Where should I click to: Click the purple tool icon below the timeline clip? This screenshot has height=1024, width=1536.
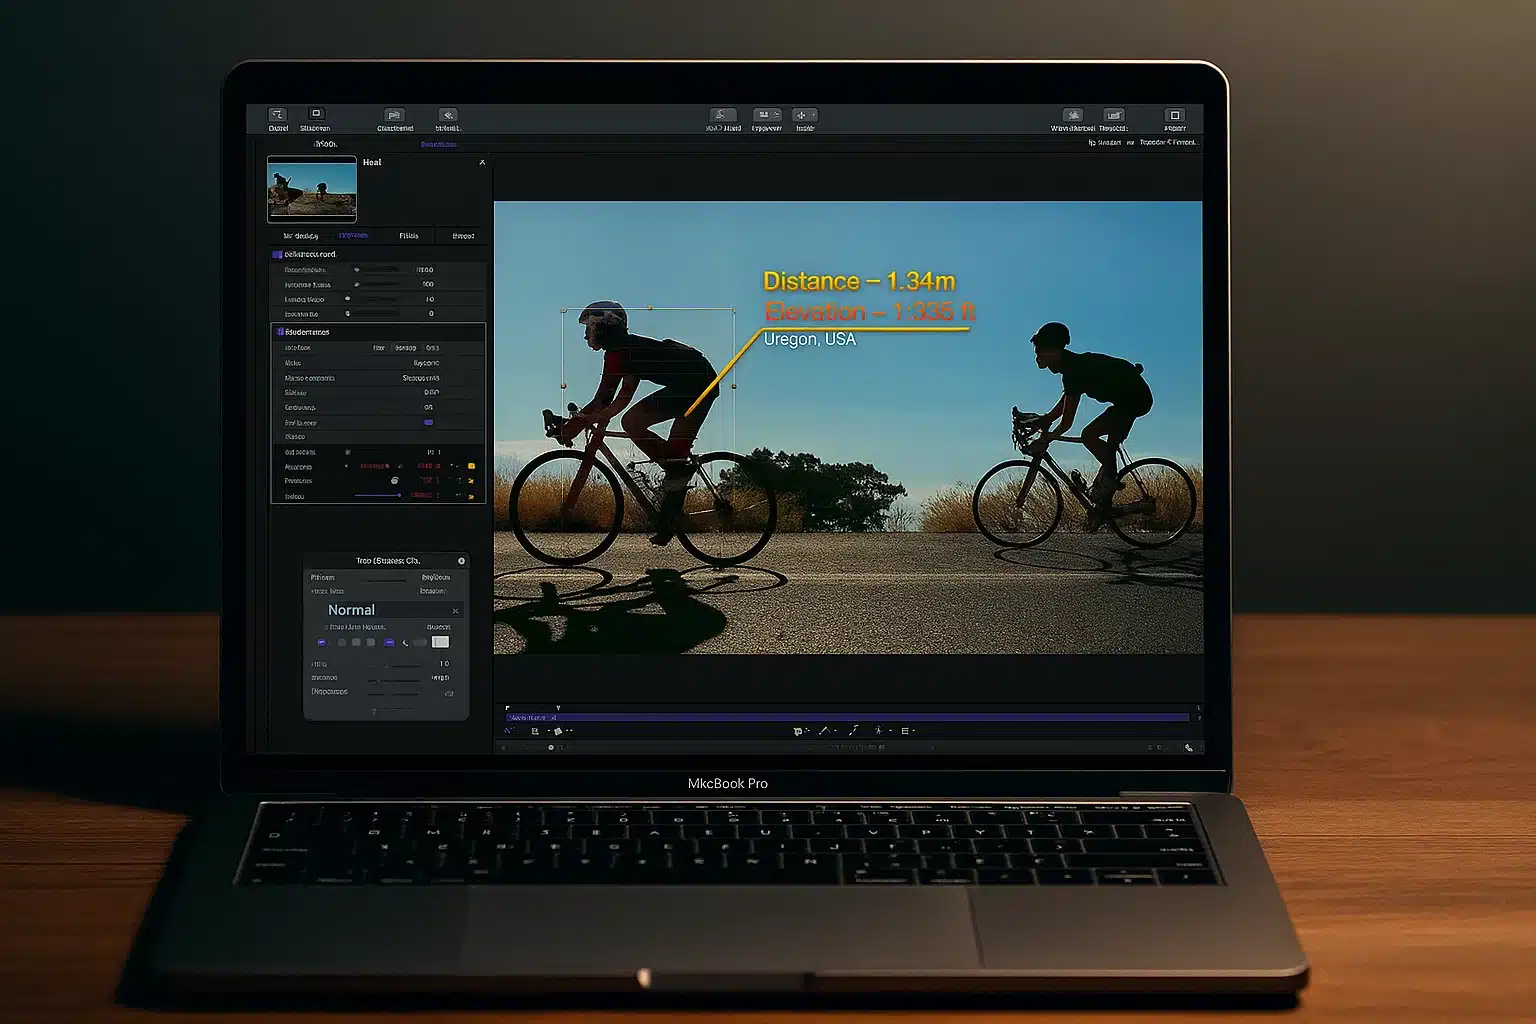[x=510, y=731]
